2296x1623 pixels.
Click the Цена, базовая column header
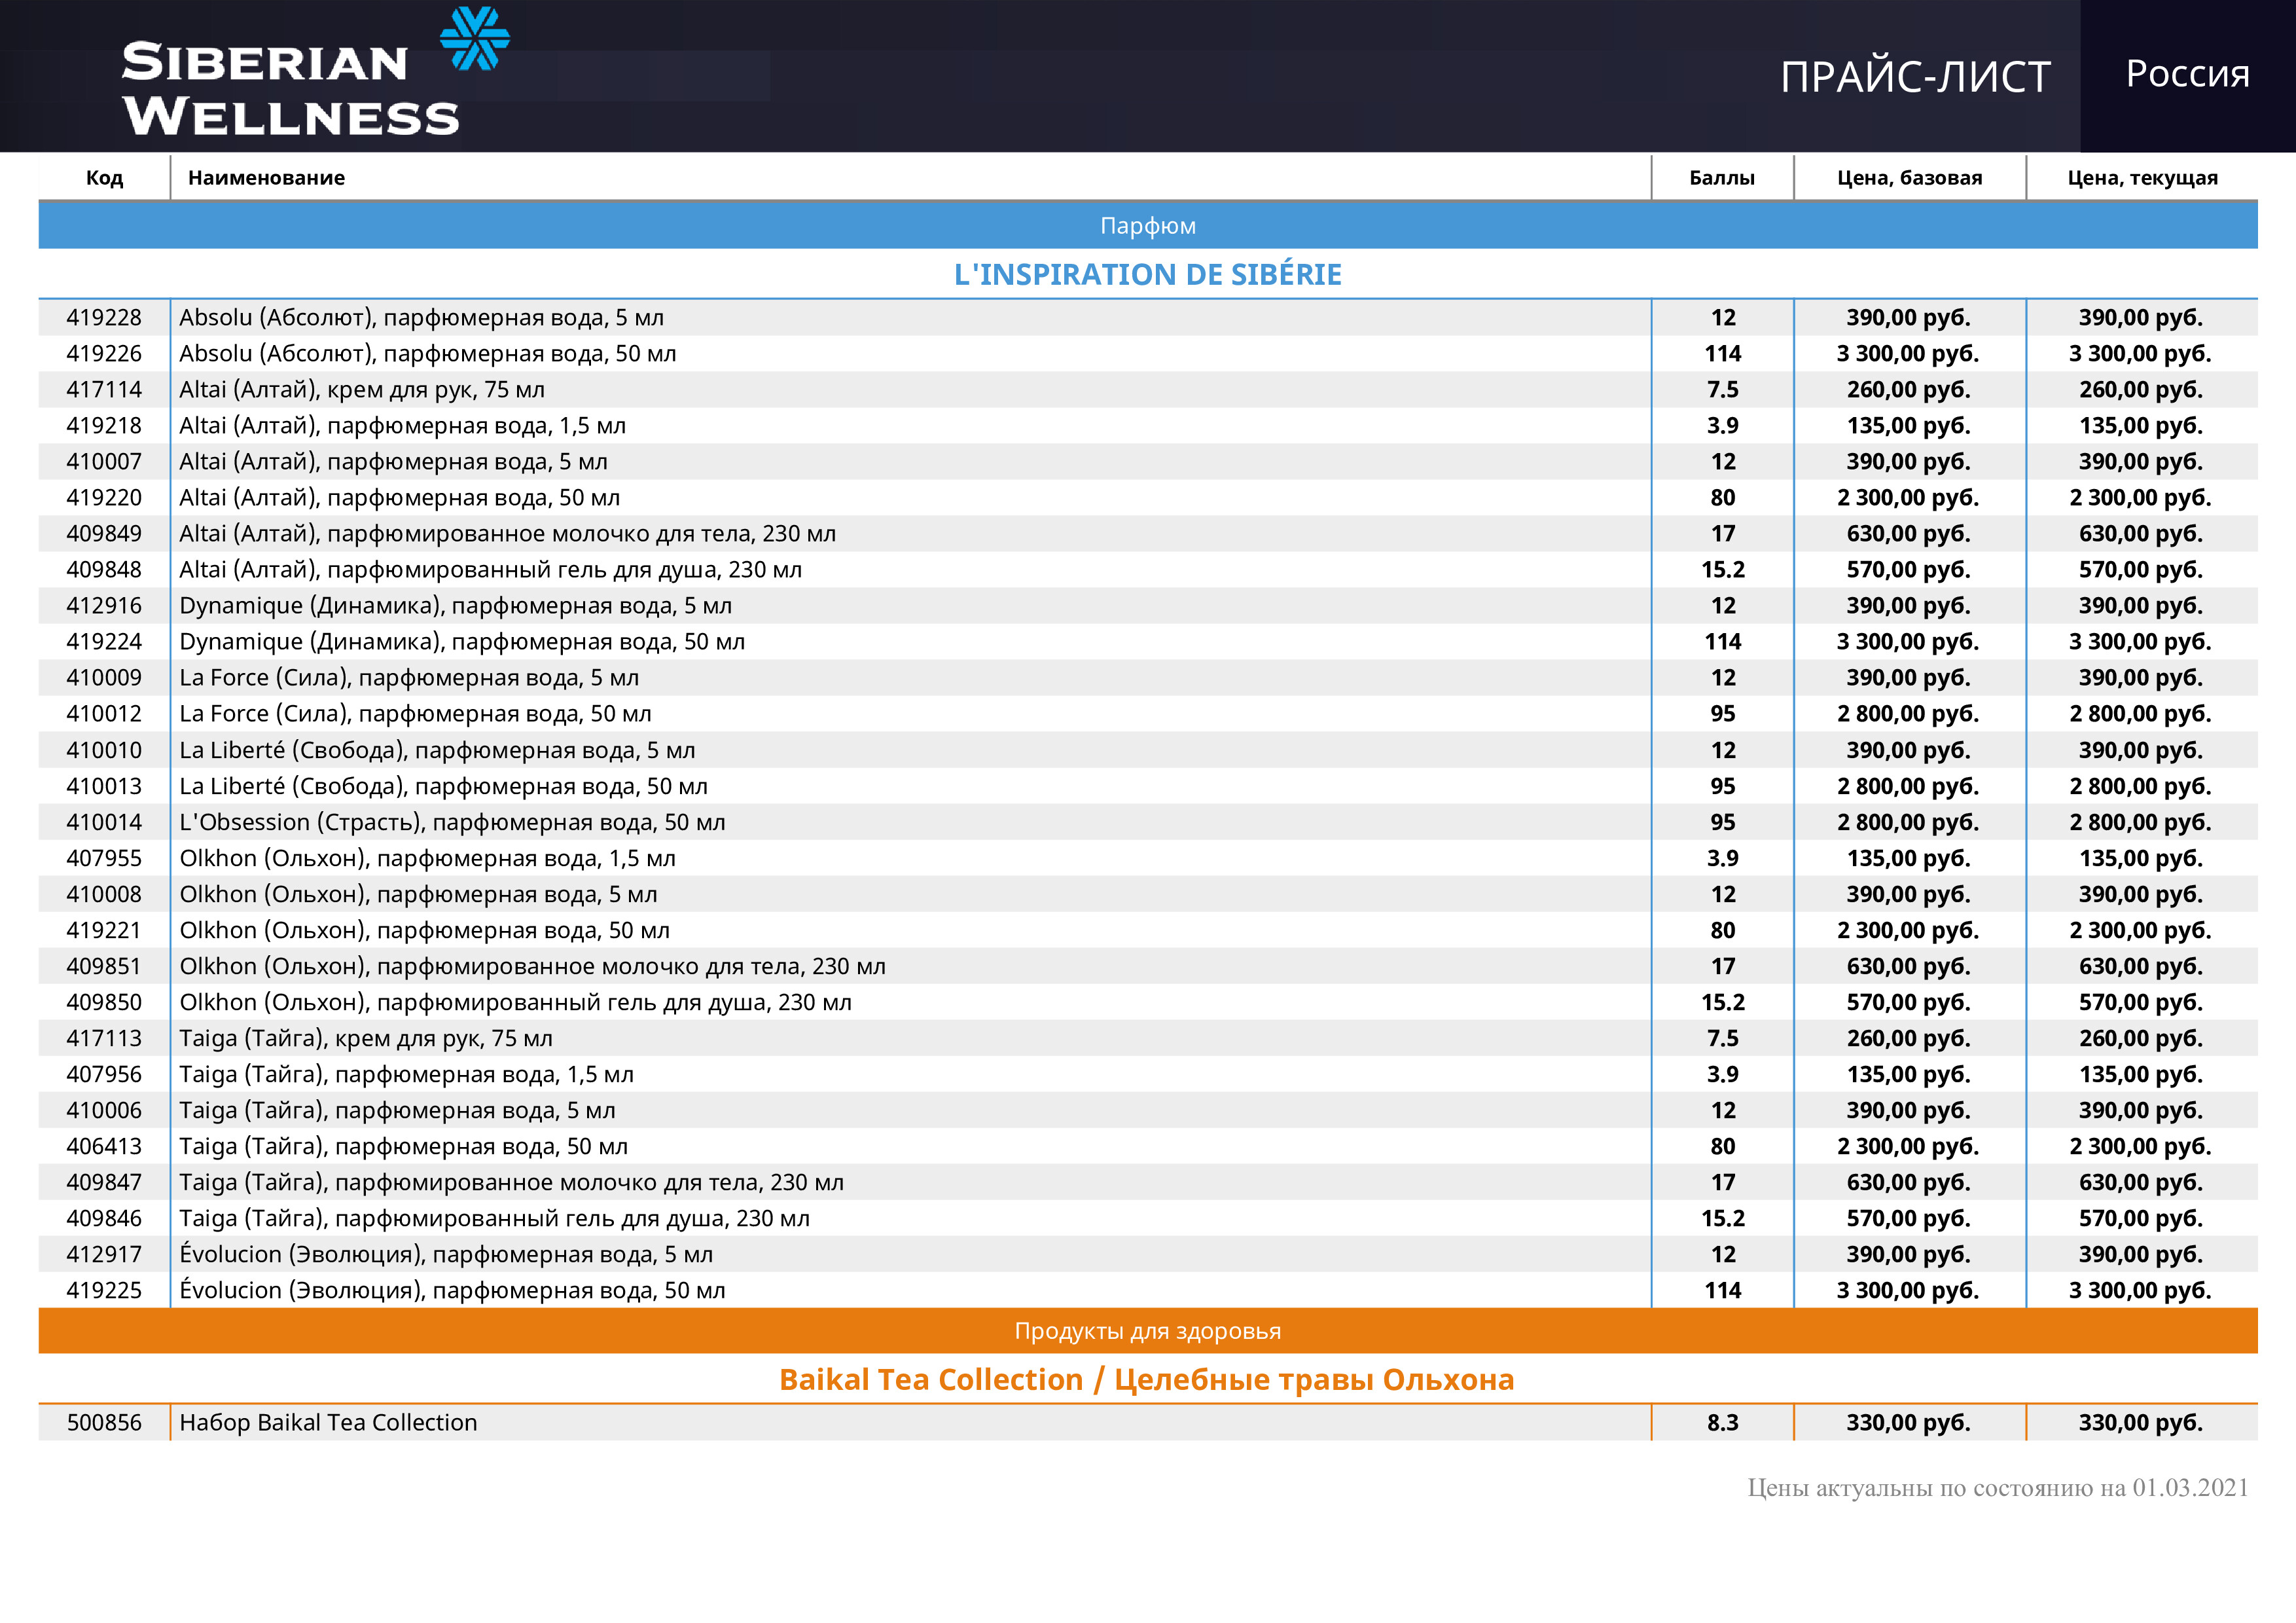(1908, 178)
